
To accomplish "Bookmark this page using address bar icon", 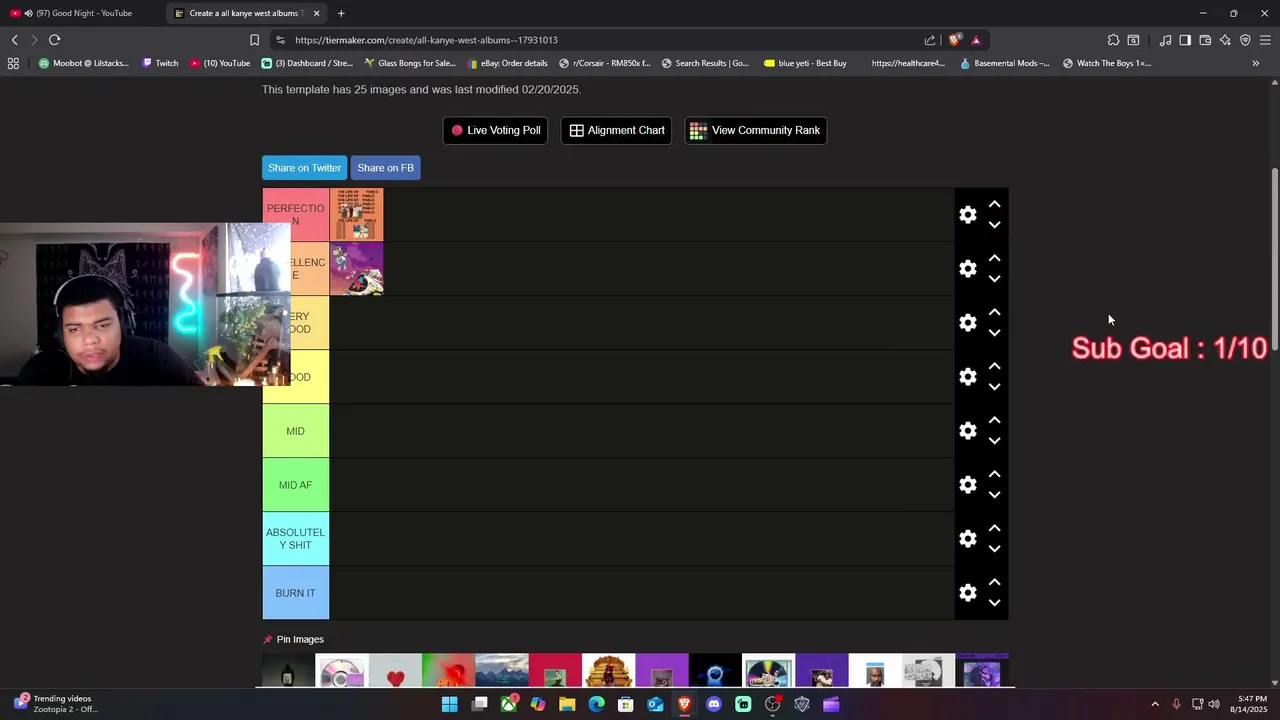I will tap(254, 40).
